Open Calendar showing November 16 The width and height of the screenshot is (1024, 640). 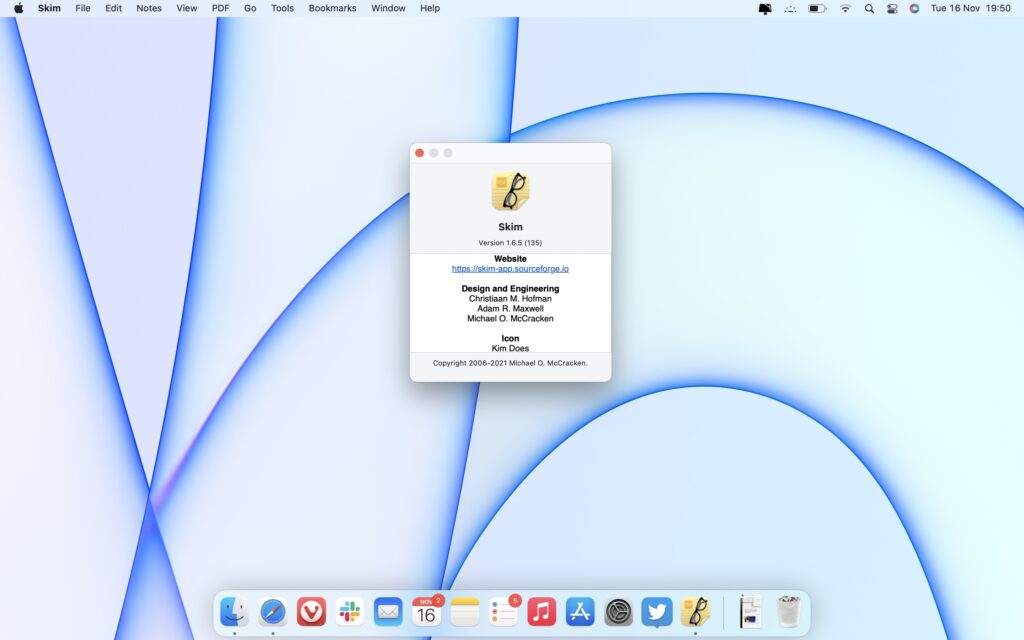pos(426,611)
